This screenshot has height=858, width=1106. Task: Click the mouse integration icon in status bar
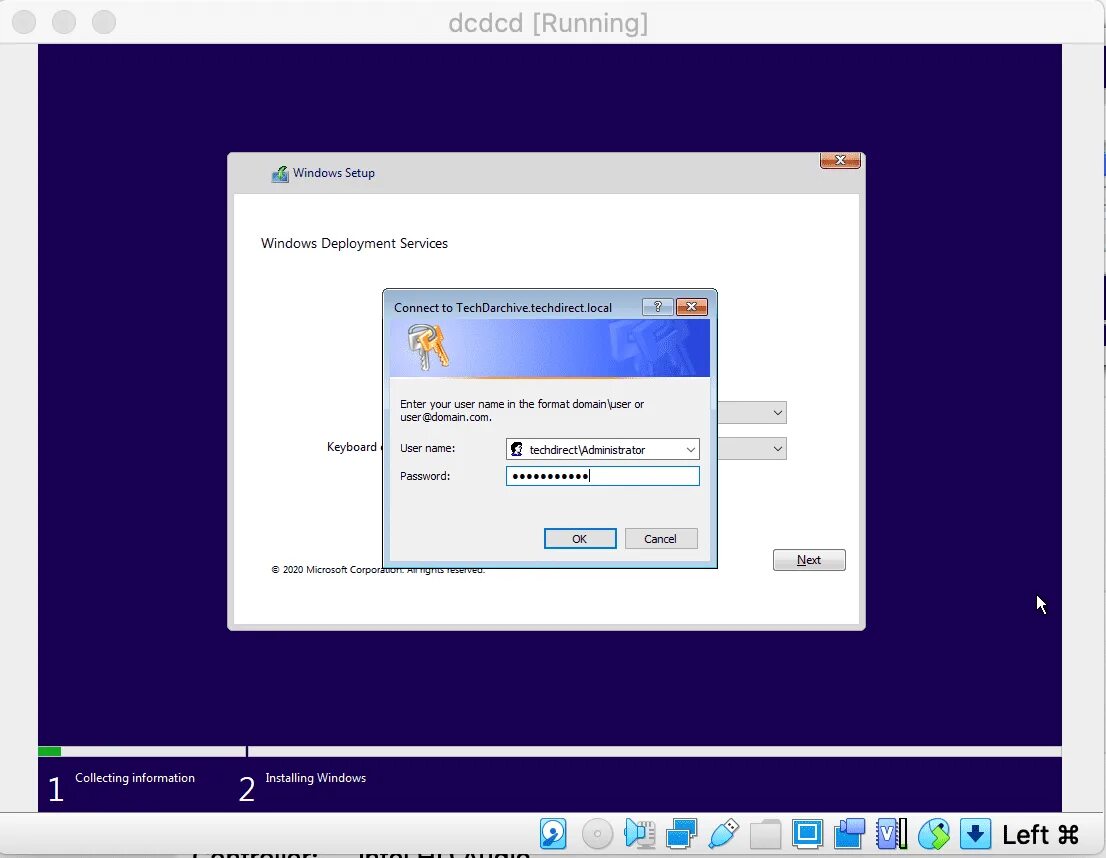coord(934,834)
